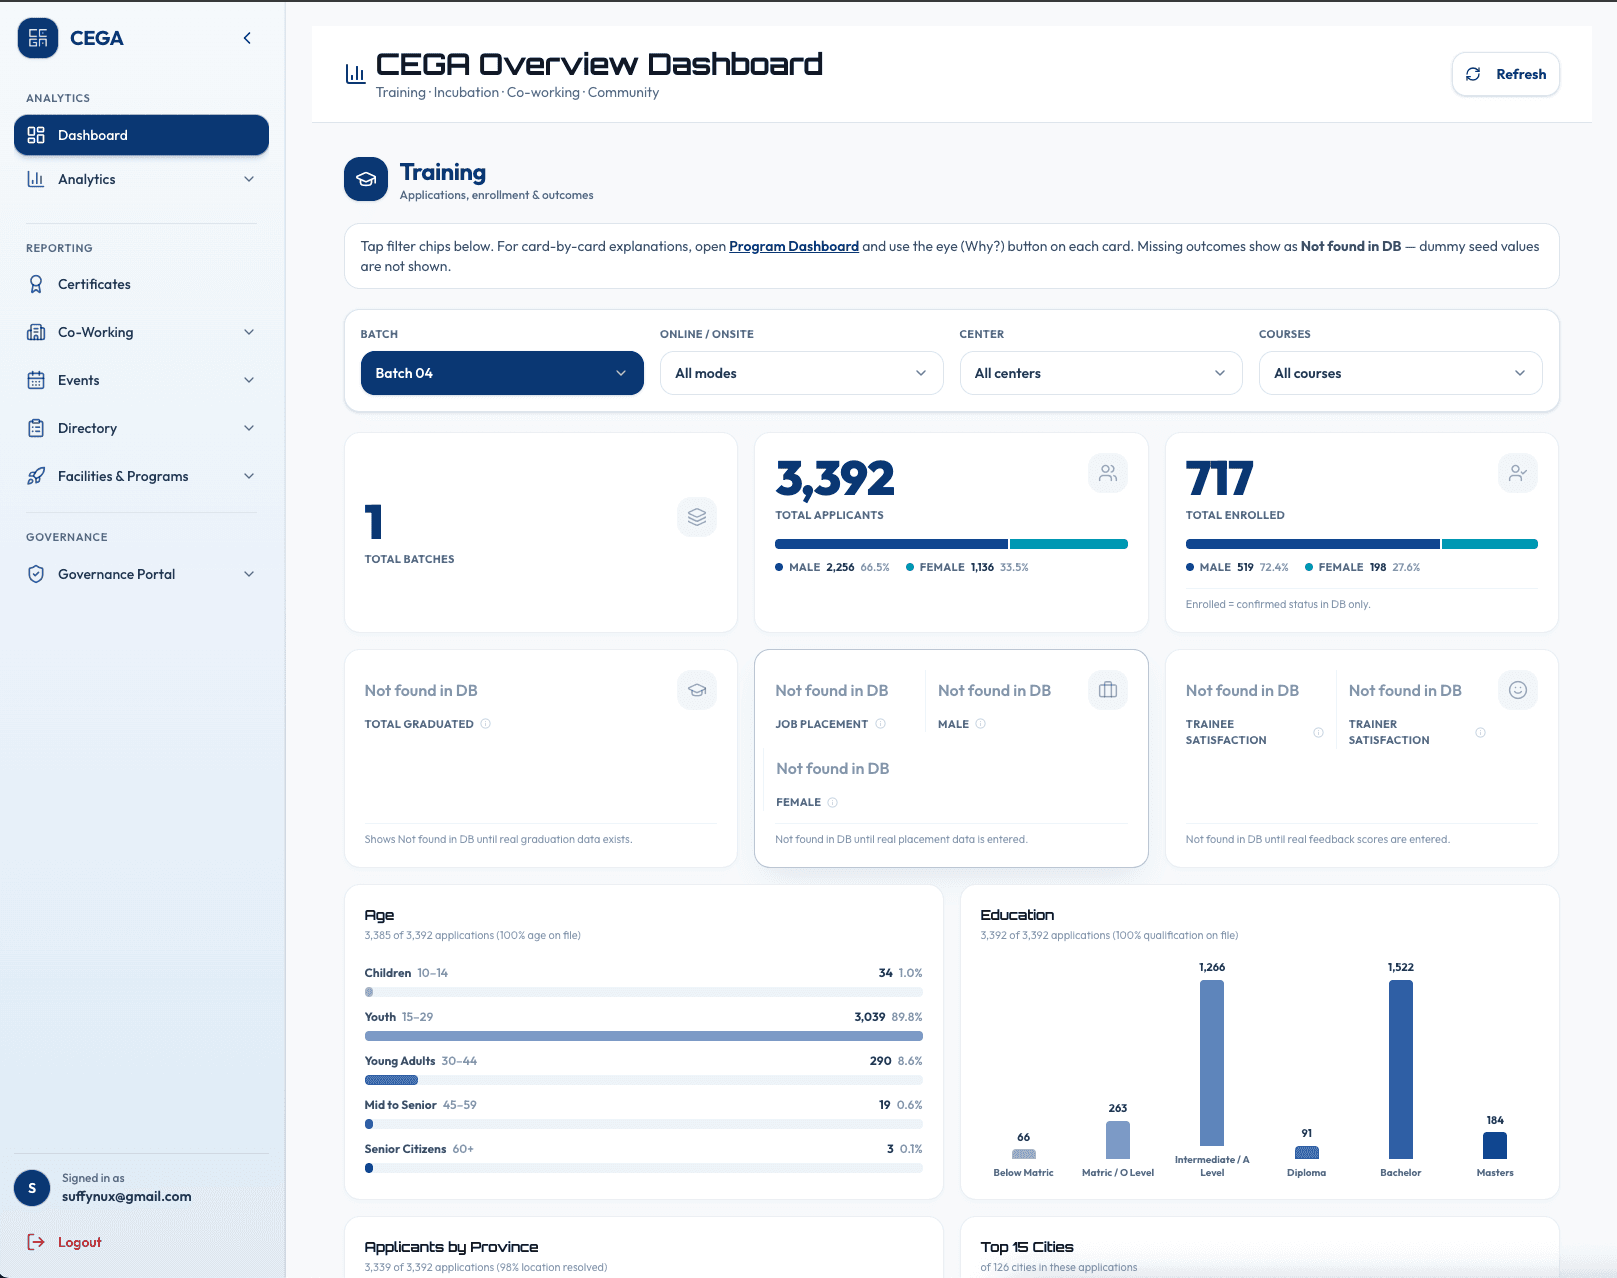The width and height of the screenshot is (1617, 1278).
Task: Click the Total Graduated cap icon
Action: point(697,690)
